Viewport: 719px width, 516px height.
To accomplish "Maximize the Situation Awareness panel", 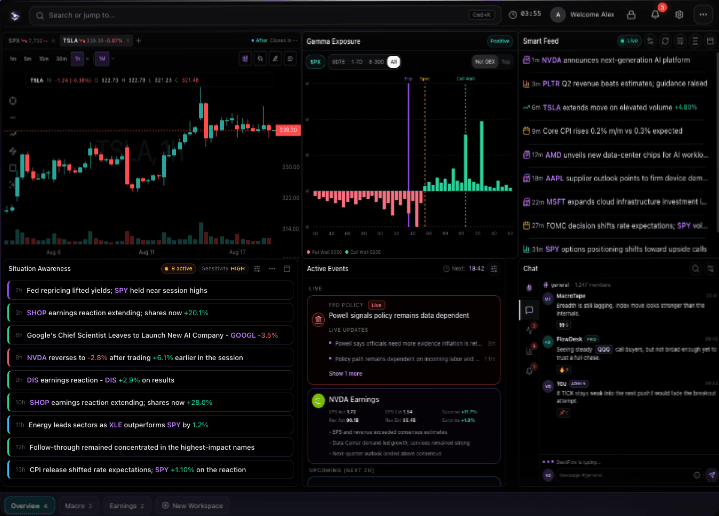I will point(287,269).
